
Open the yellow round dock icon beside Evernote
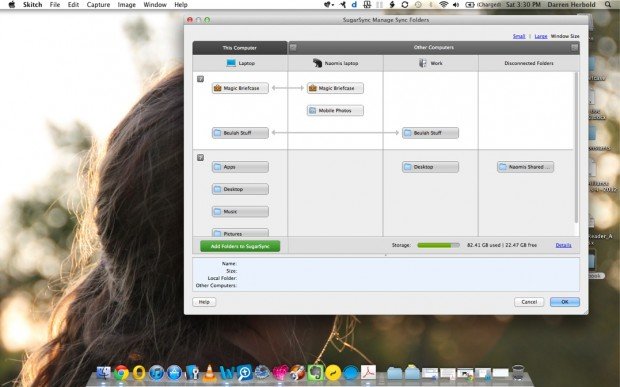tap(333, 373)
